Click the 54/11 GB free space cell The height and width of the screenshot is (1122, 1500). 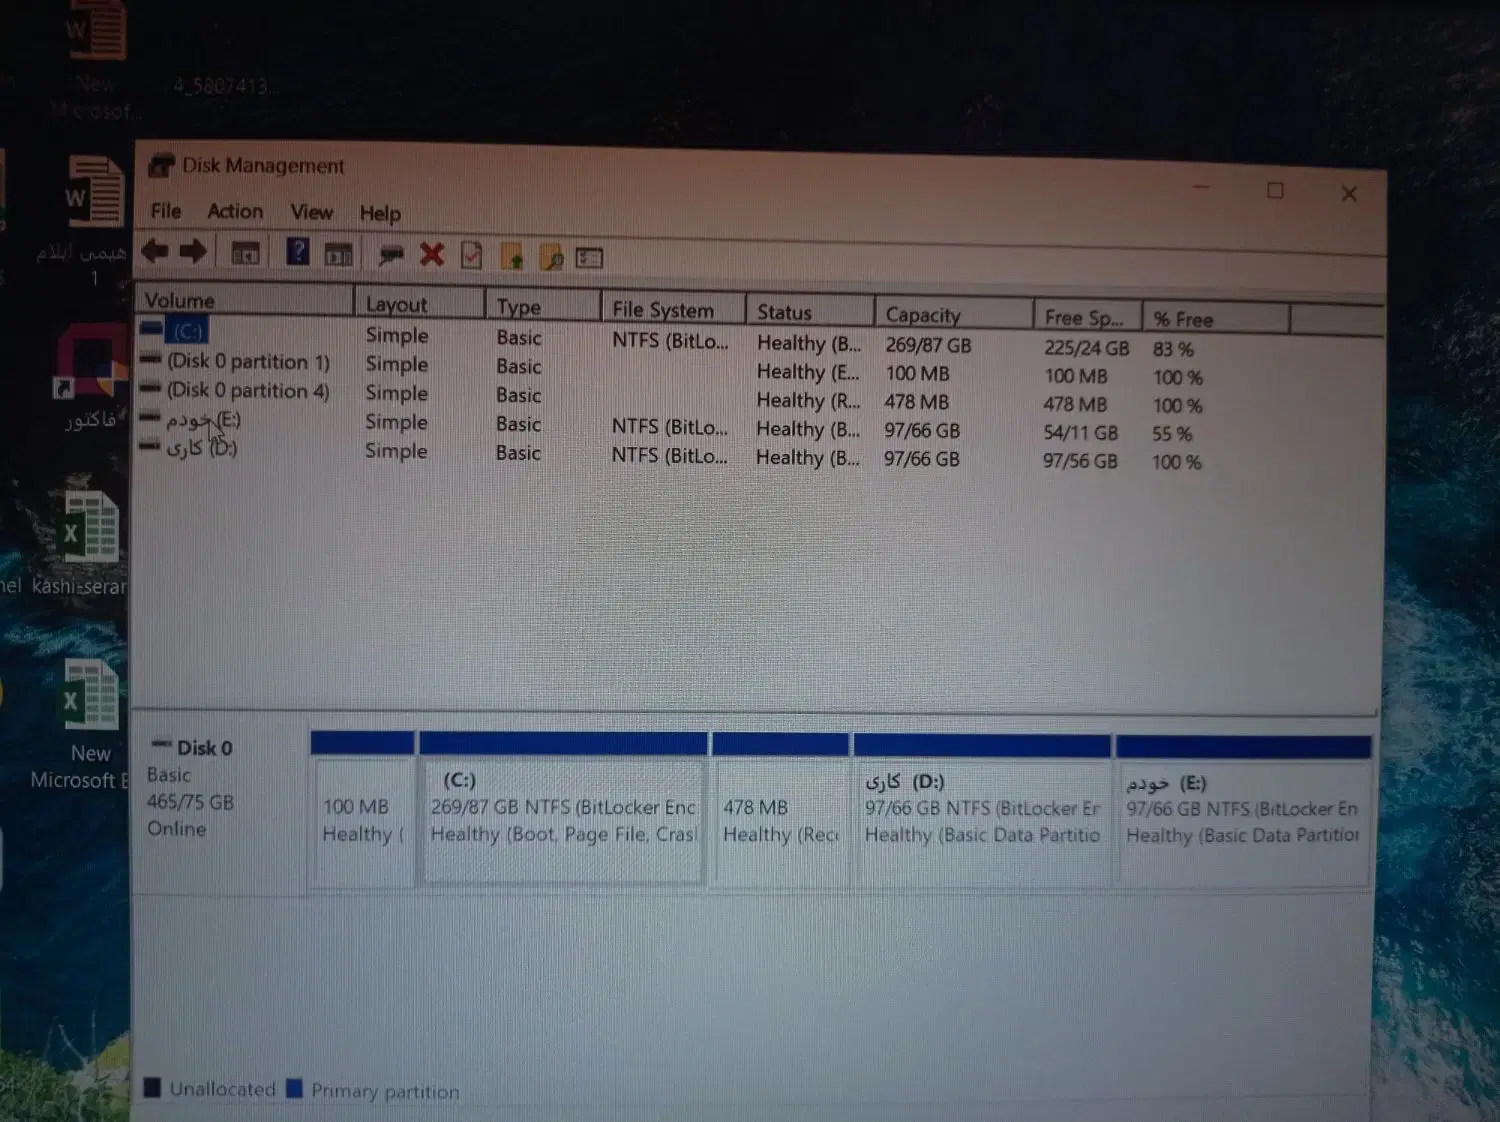coord(1080,433)
